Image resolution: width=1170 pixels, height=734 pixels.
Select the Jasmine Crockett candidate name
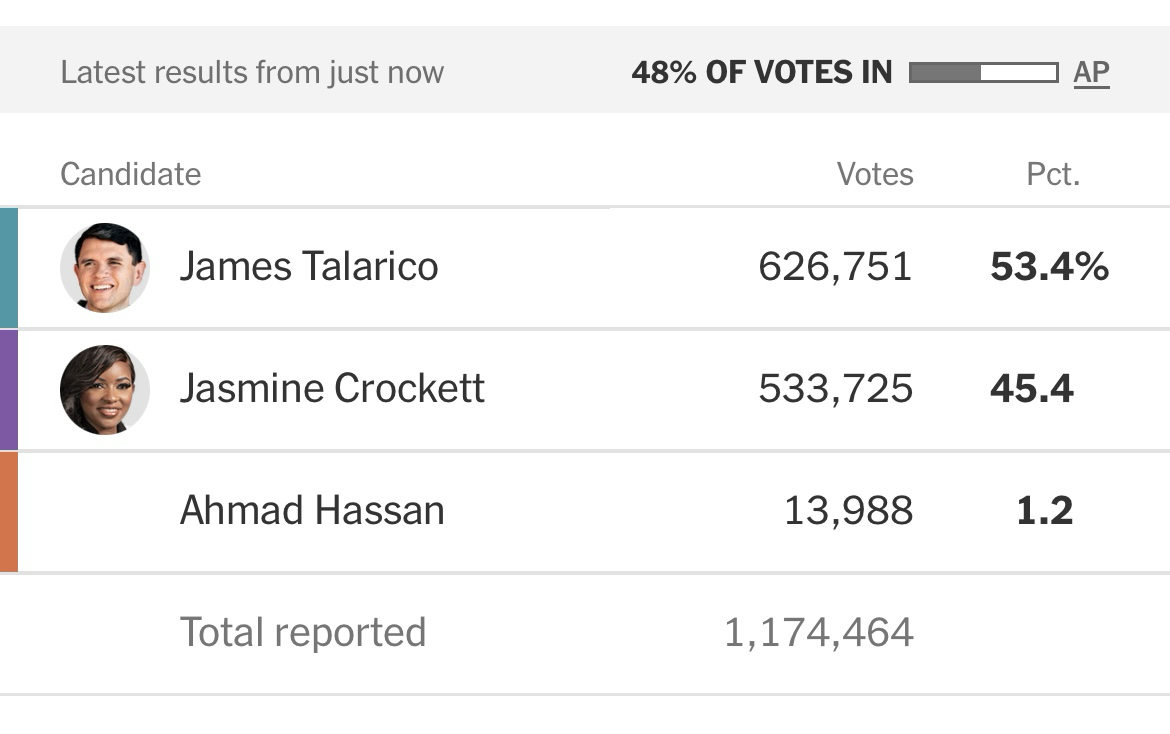tap(332, 389)
